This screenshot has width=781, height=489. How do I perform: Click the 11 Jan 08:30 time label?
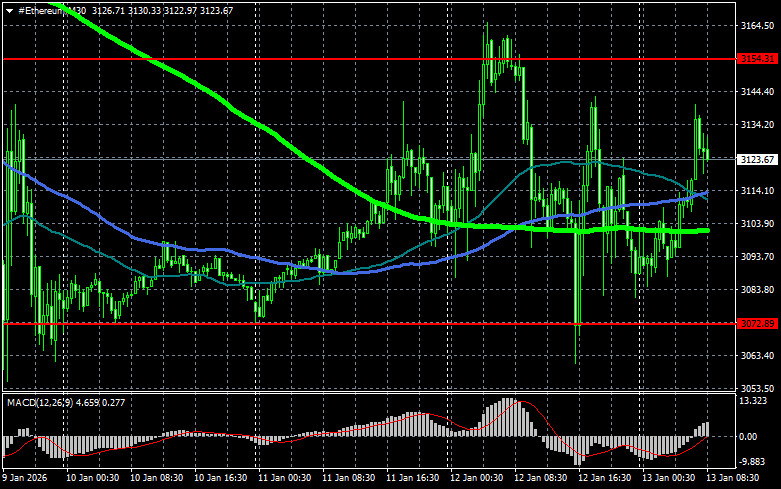pos(349,478)
